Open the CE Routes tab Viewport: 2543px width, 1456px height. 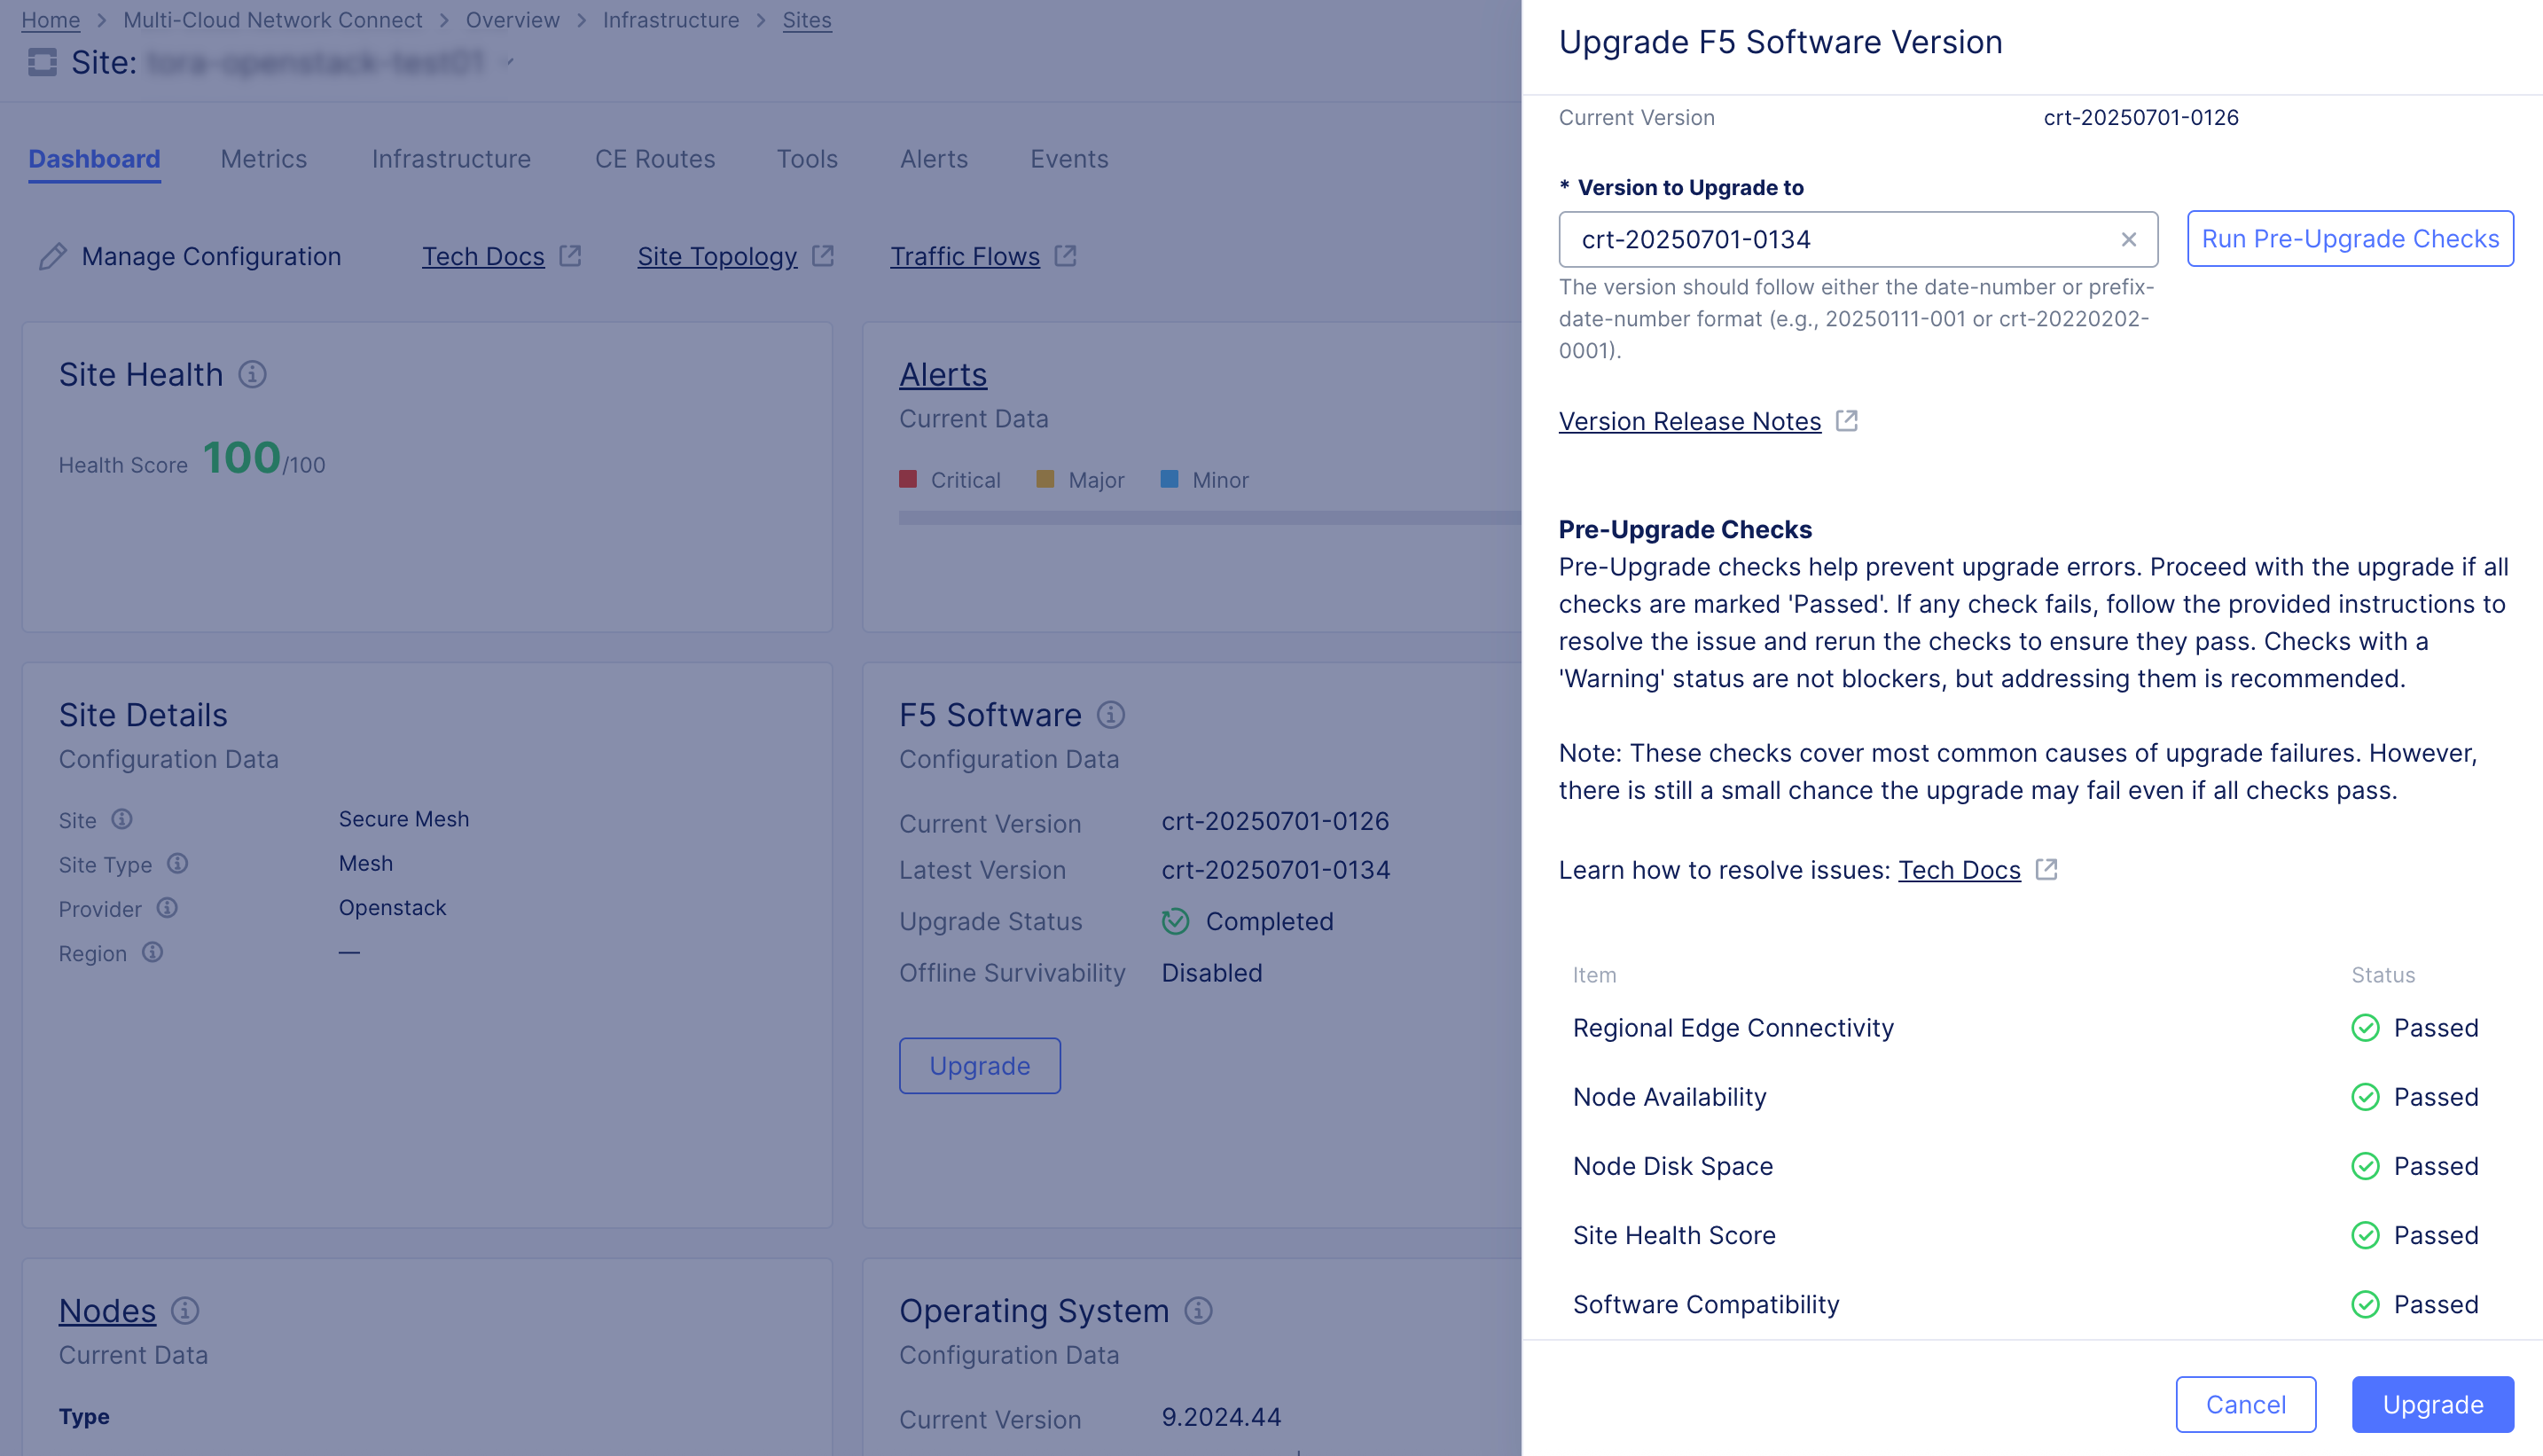click(655, 159)
